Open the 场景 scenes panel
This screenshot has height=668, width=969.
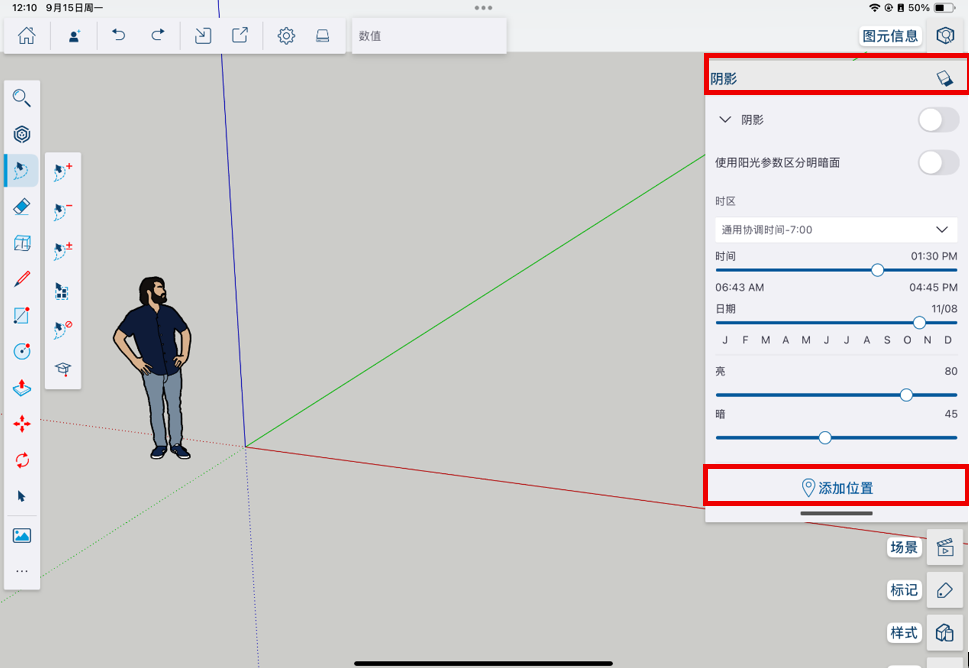coord(944,548)
